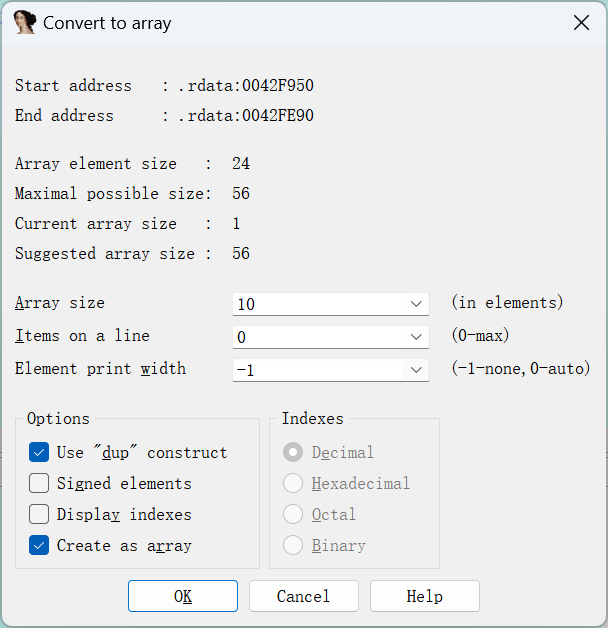Screen dimensions: 608x628
Task: Select the Hexadecimal index radio button
Action: click(293, 483)
